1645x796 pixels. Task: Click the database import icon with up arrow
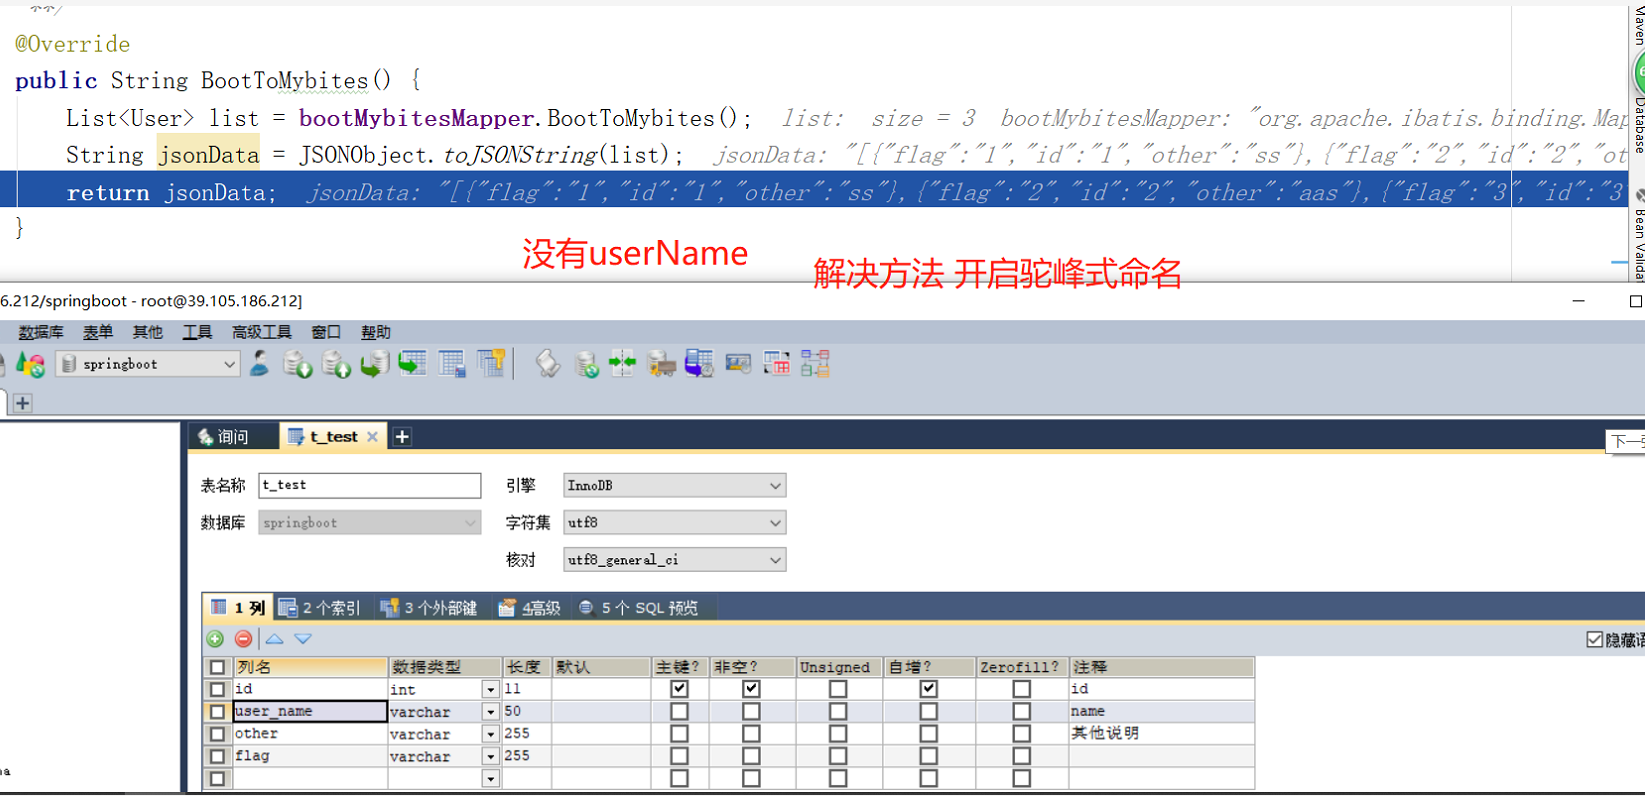[336, 365]
